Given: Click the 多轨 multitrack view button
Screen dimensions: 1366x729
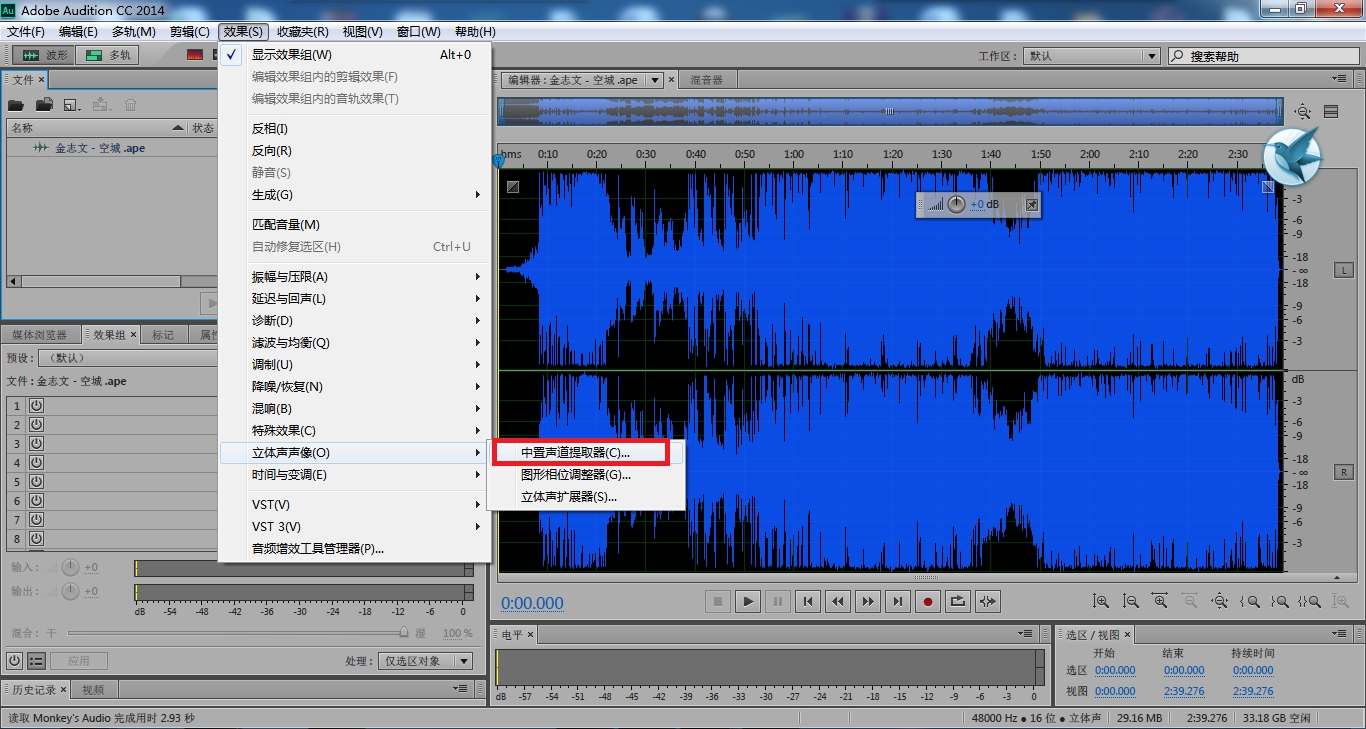Looking at the screenshot, I should point(107,55).
